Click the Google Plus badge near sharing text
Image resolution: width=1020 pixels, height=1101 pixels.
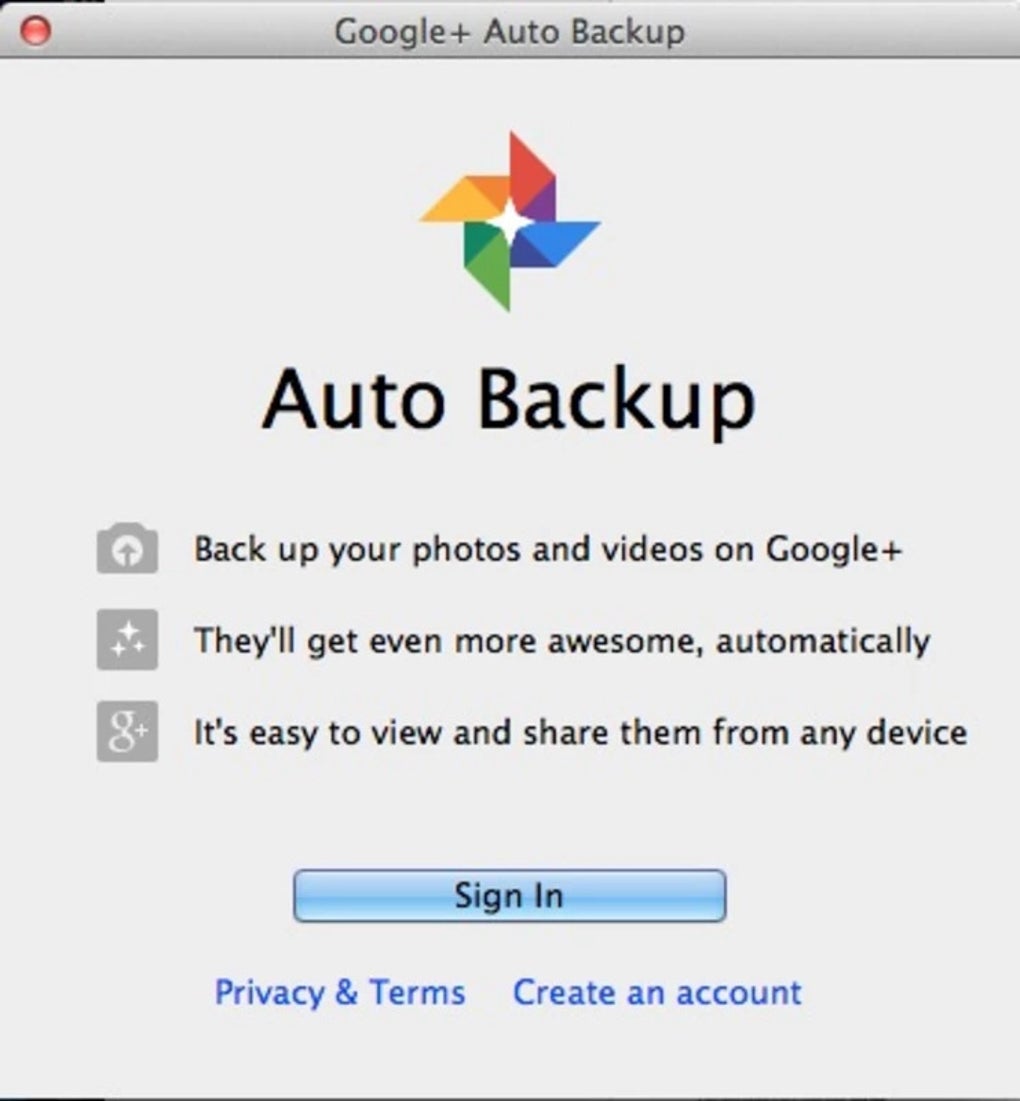128,732
